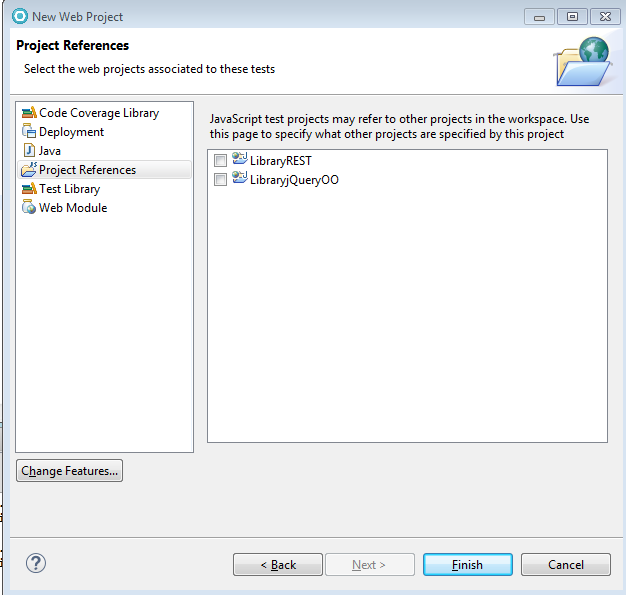Click the New Web Project window title icon
626x595 pixels.
(x=20, y=16)
